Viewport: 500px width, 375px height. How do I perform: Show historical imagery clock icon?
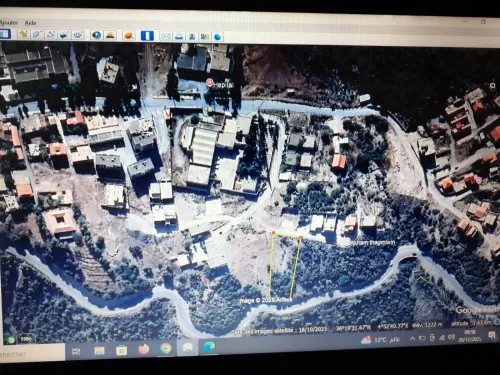pyautogui.click(x=97, y=35)
